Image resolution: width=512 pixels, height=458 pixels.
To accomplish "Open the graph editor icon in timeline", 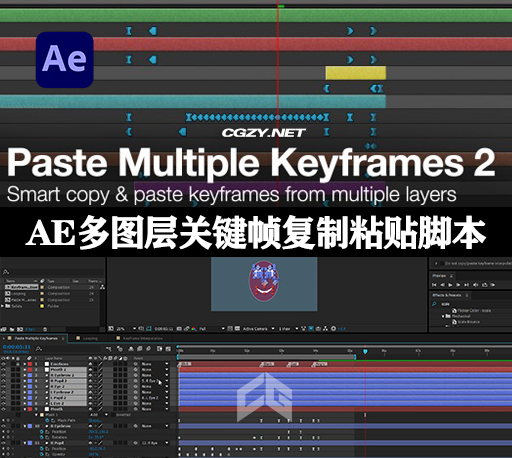I will point(168,349).
